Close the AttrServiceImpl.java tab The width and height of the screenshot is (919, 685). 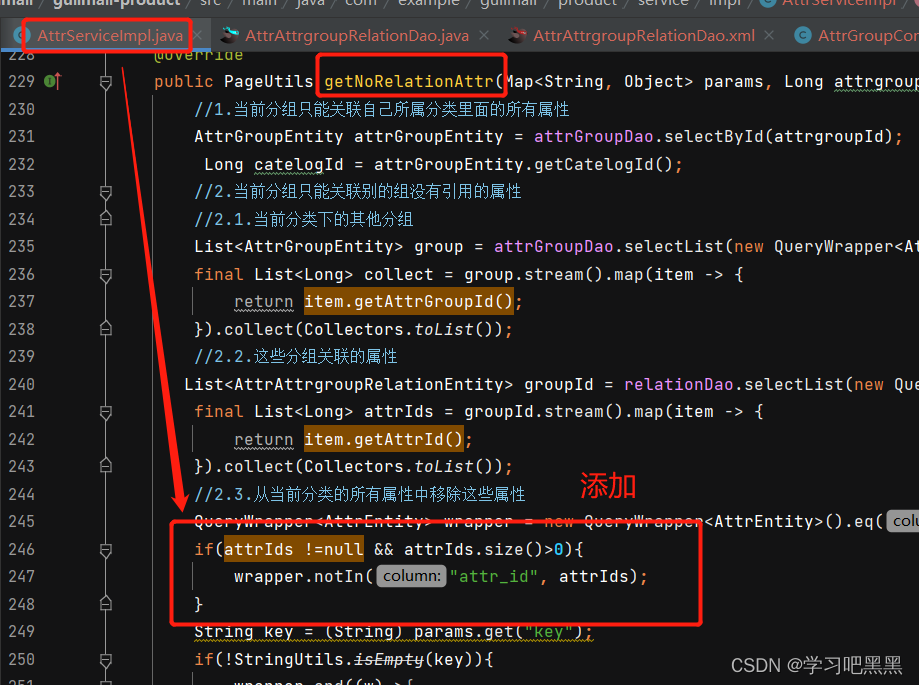pos(198,36)
